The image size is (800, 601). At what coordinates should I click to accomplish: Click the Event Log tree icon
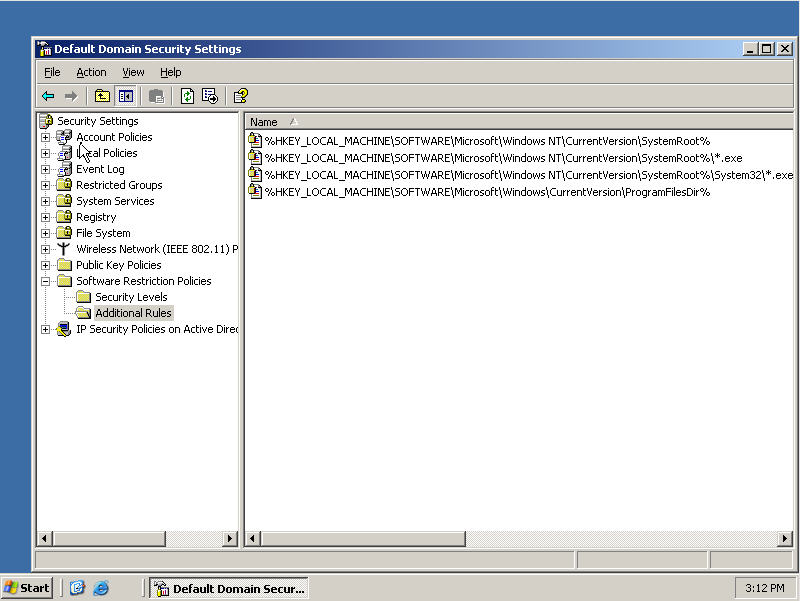tap(64, 169)
